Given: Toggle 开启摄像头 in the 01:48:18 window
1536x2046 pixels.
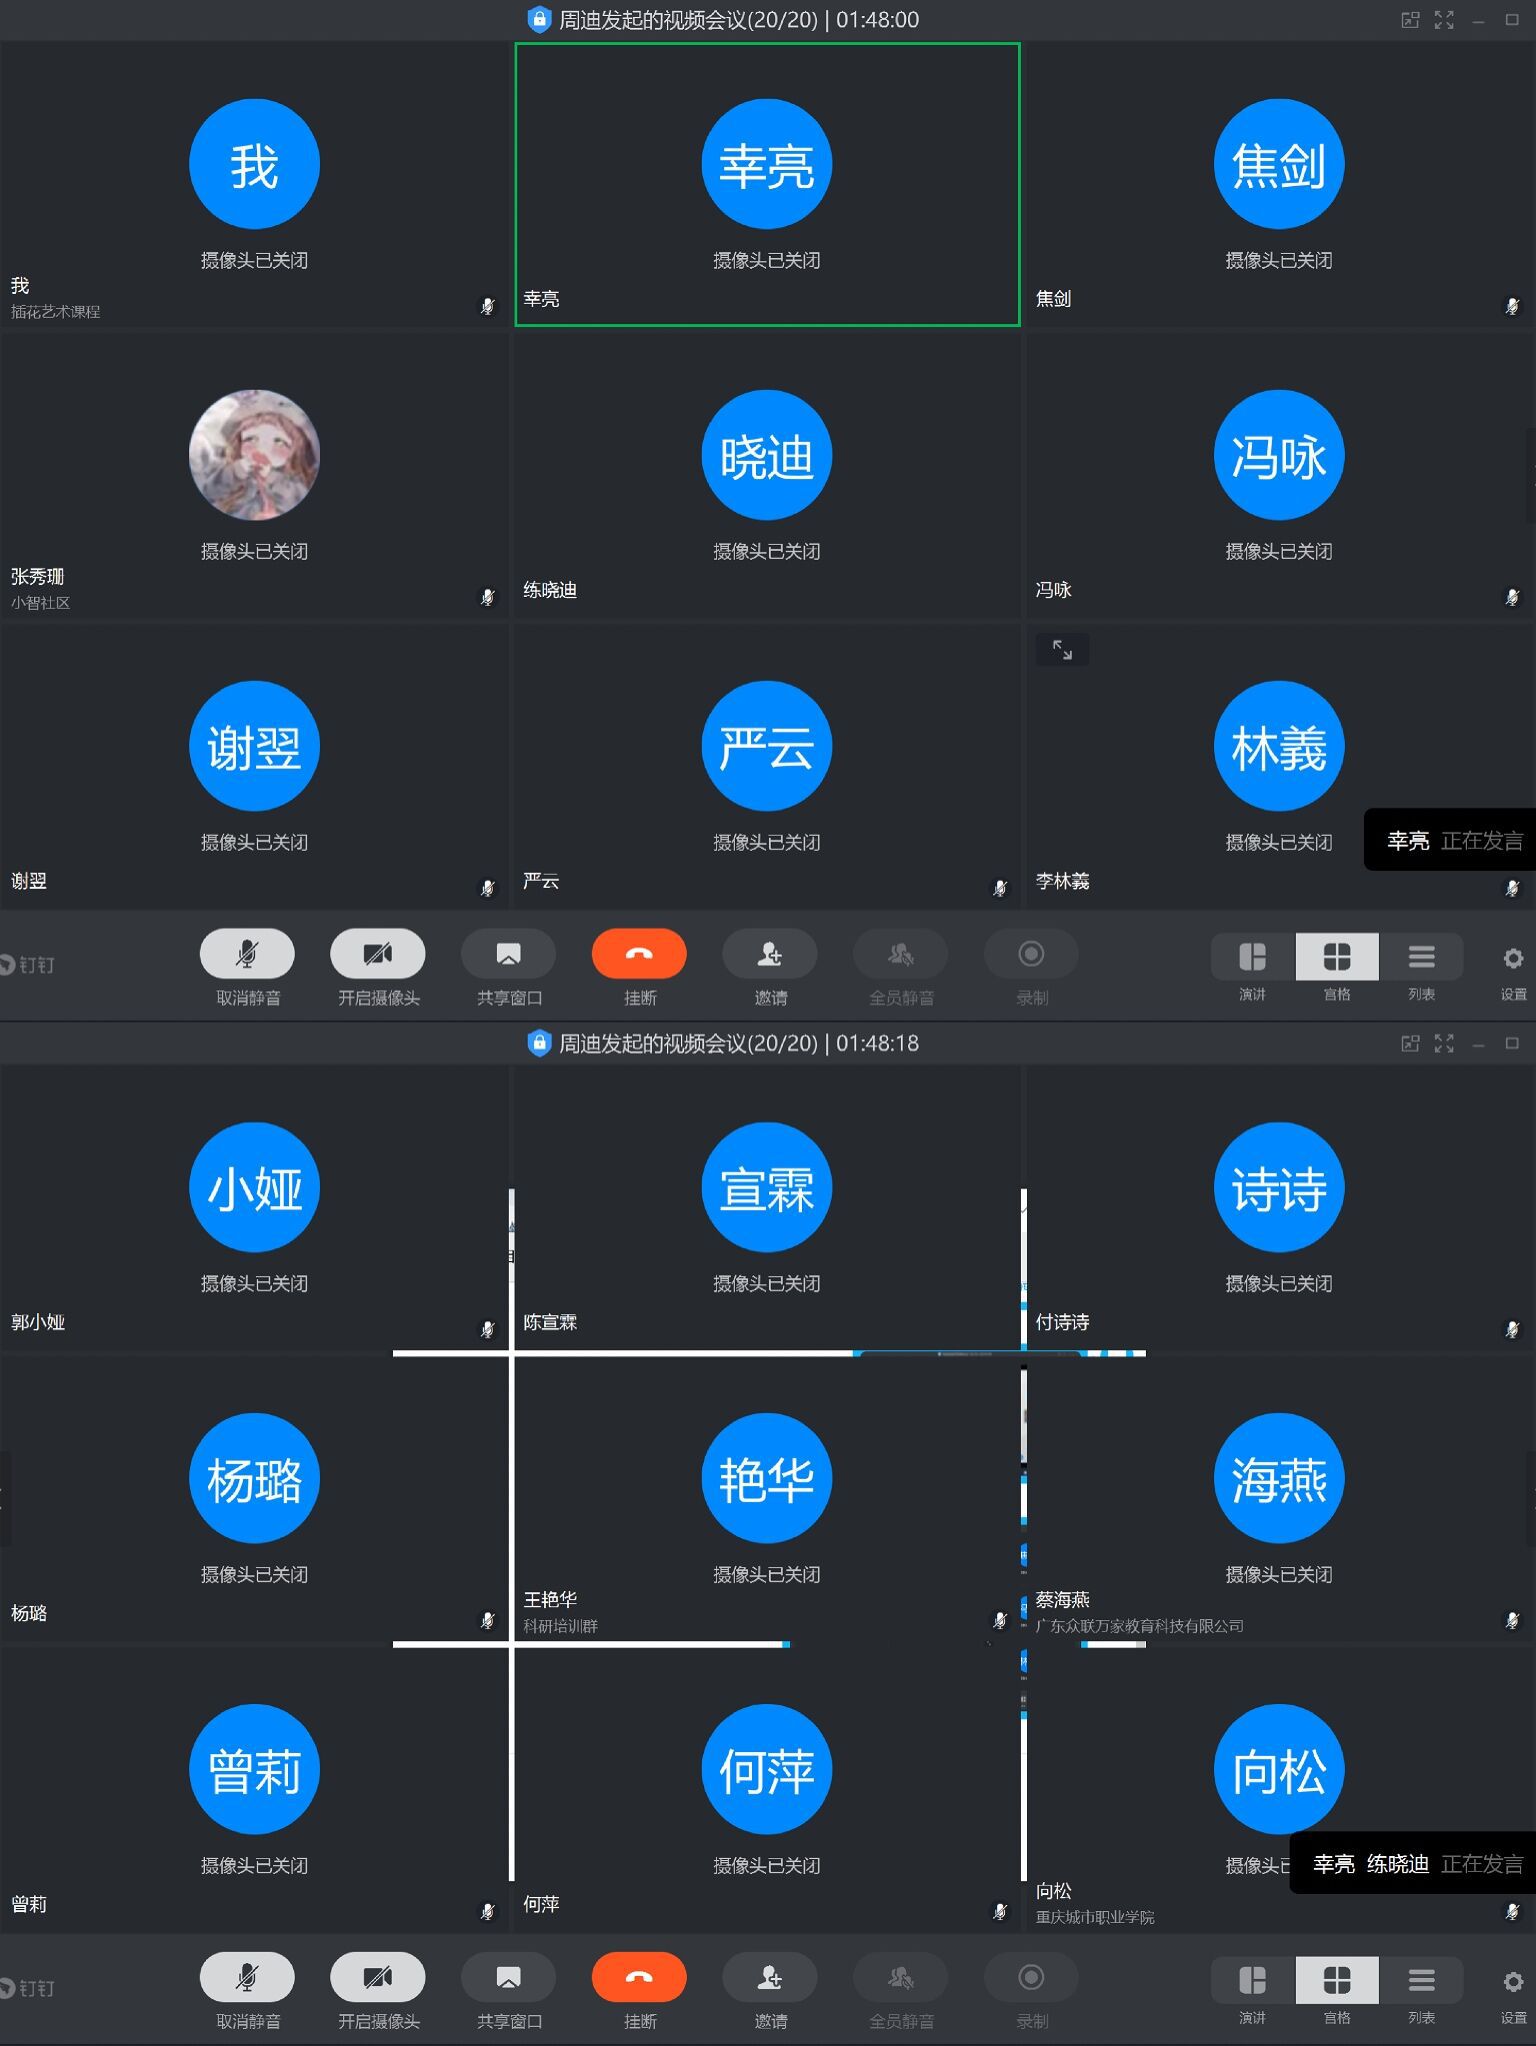Looking at the screenshot, I should coord(377,1978).
